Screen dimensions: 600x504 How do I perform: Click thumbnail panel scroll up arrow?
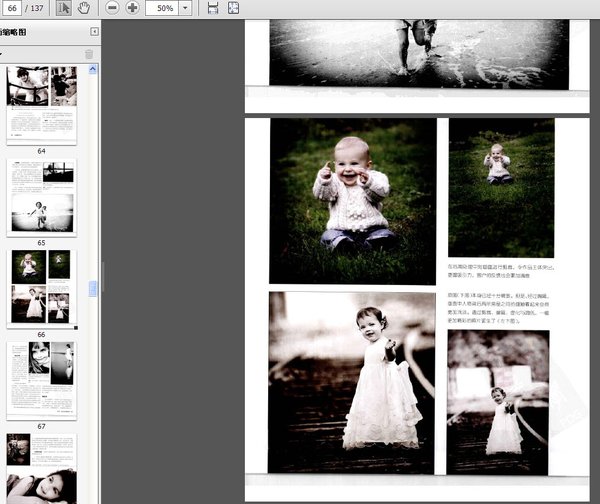(94, 70)
